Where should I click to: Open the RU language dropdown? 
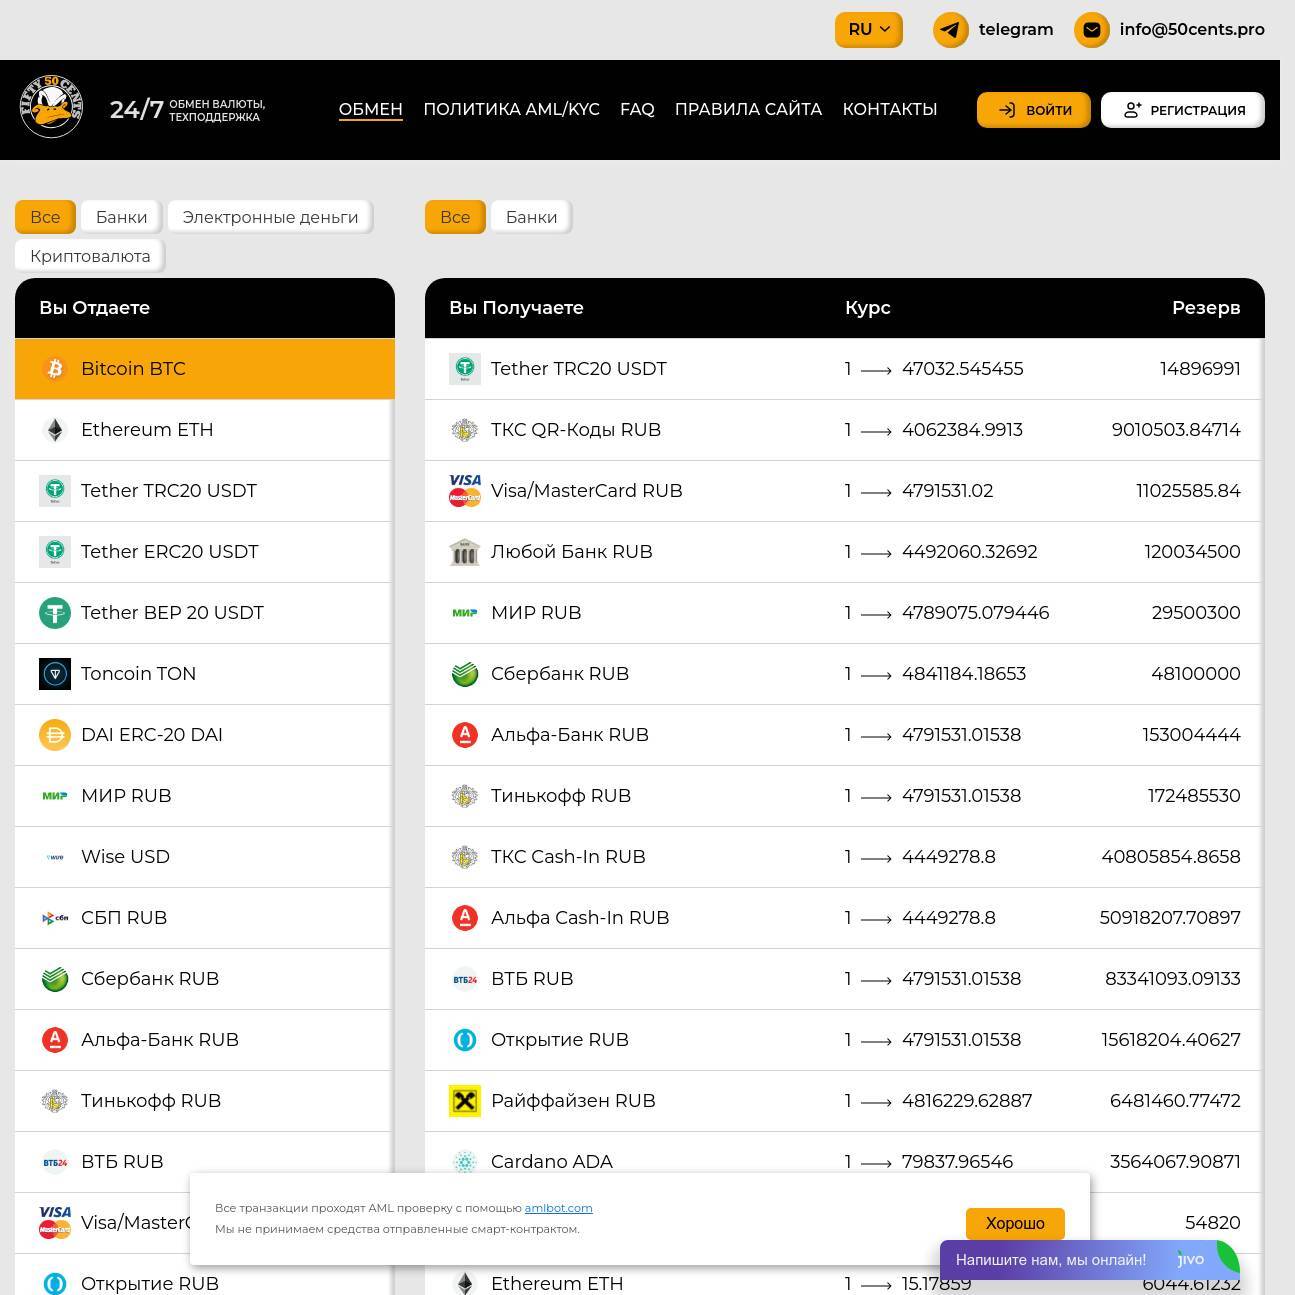868,30
